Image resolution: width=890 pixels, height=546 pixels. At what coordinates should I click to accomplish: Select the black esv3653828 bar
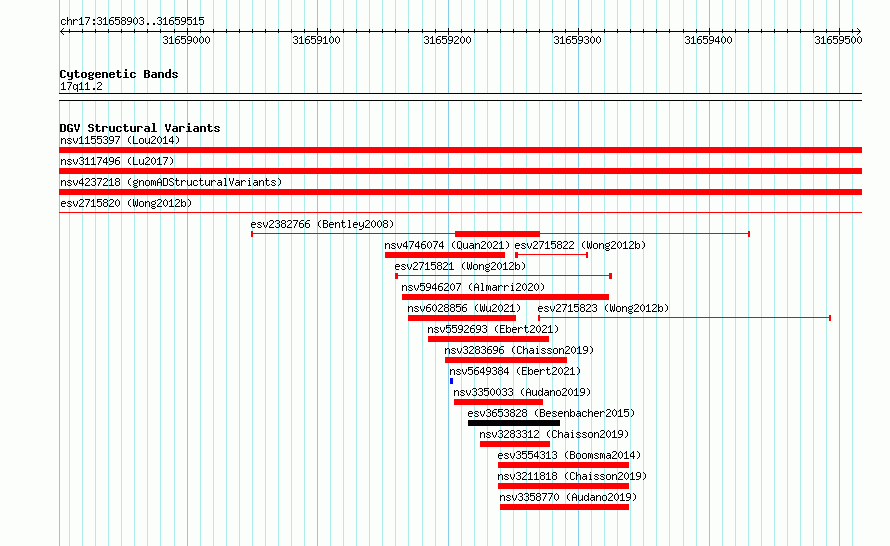[x=514, y=423]
